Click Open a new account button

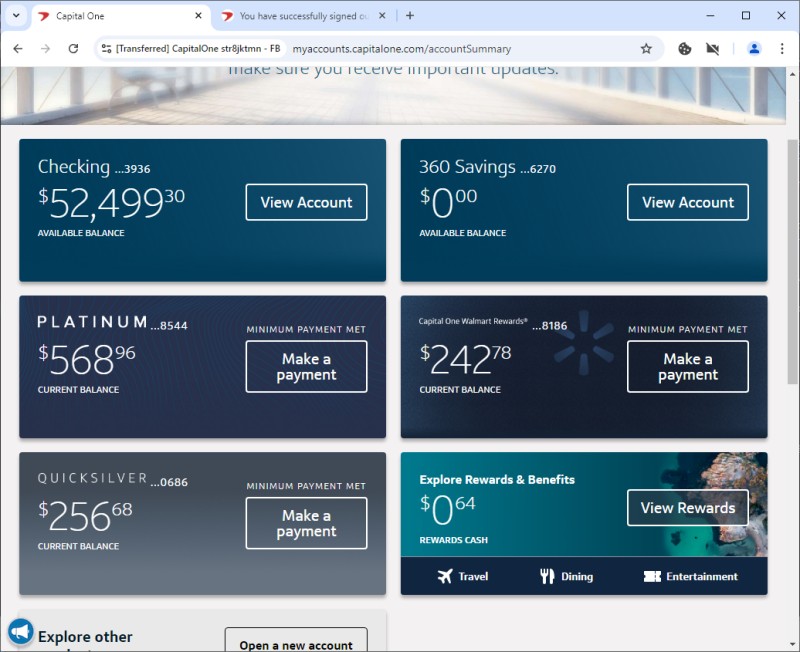[x=296, y=640]
